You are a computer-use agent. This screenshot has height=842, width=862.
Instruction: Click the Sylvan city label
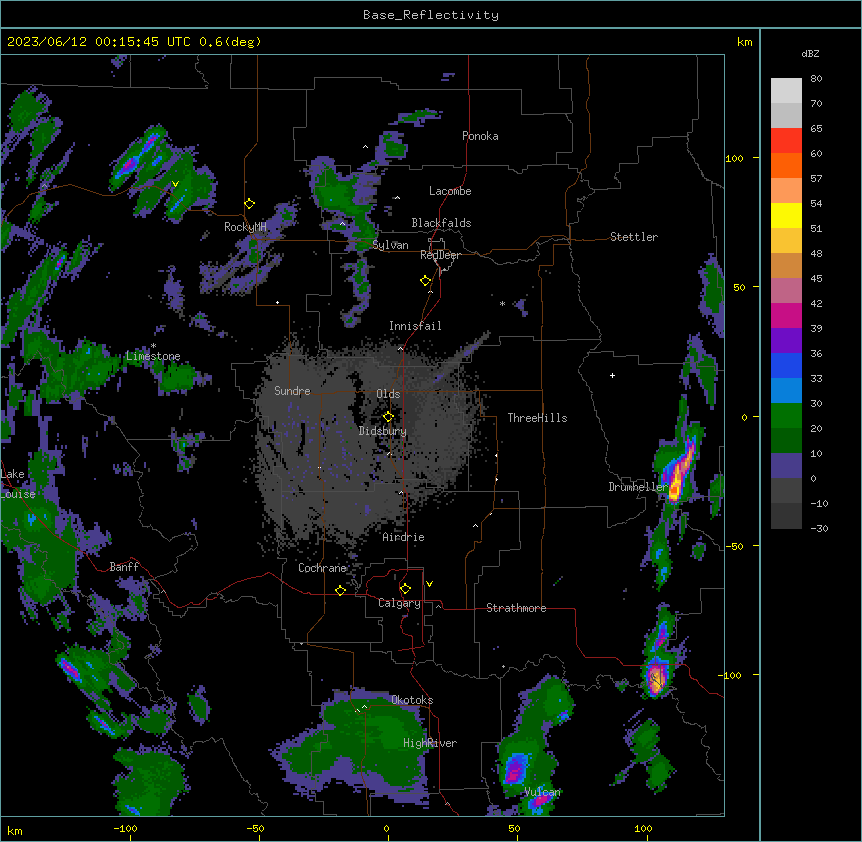(390, 245)
